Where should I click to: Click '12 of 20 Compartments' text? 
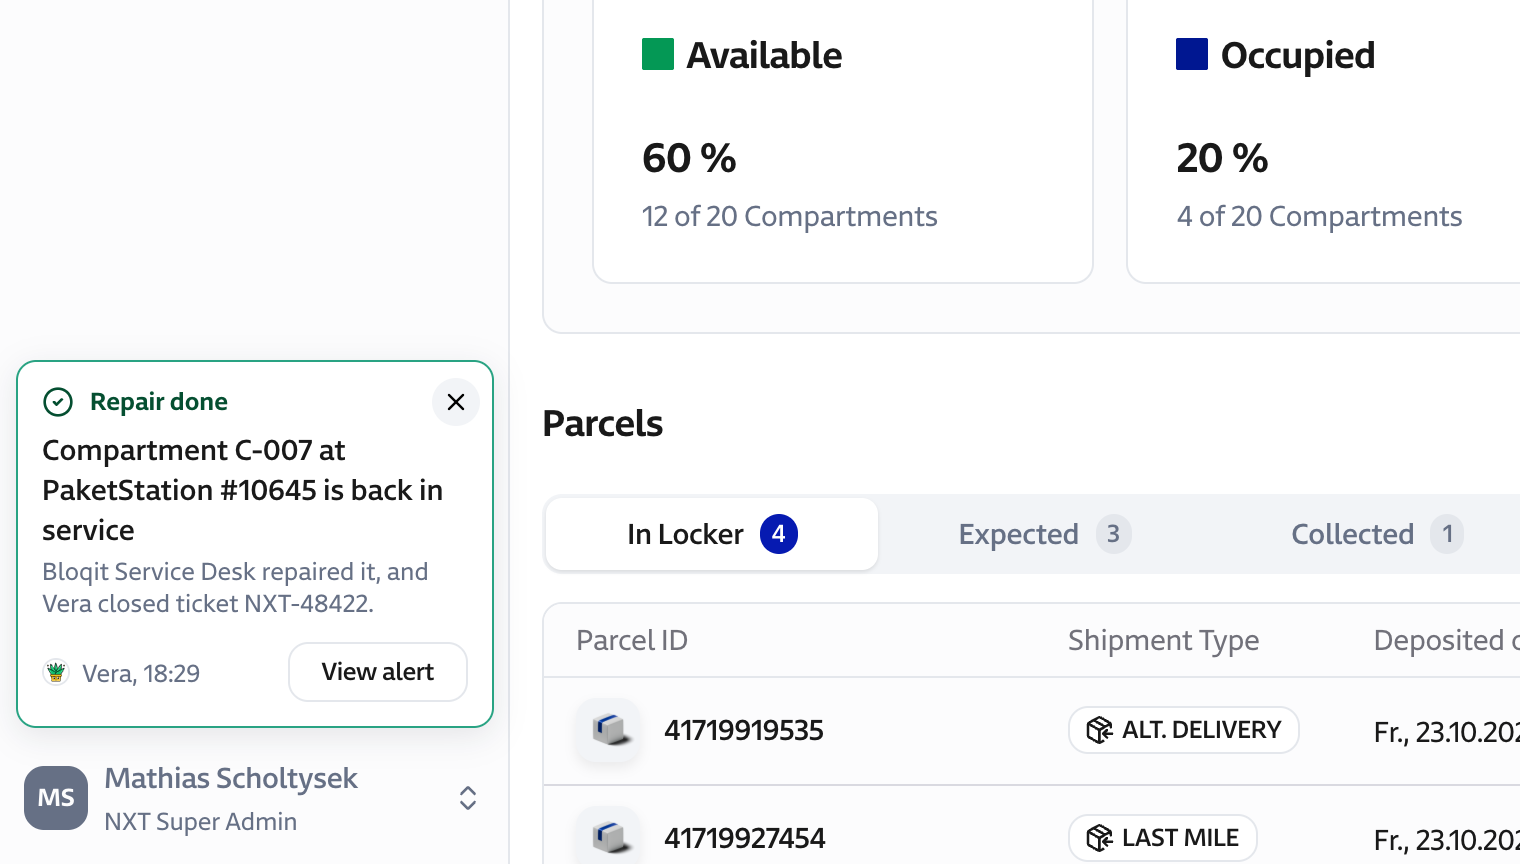tap(789, 216)
